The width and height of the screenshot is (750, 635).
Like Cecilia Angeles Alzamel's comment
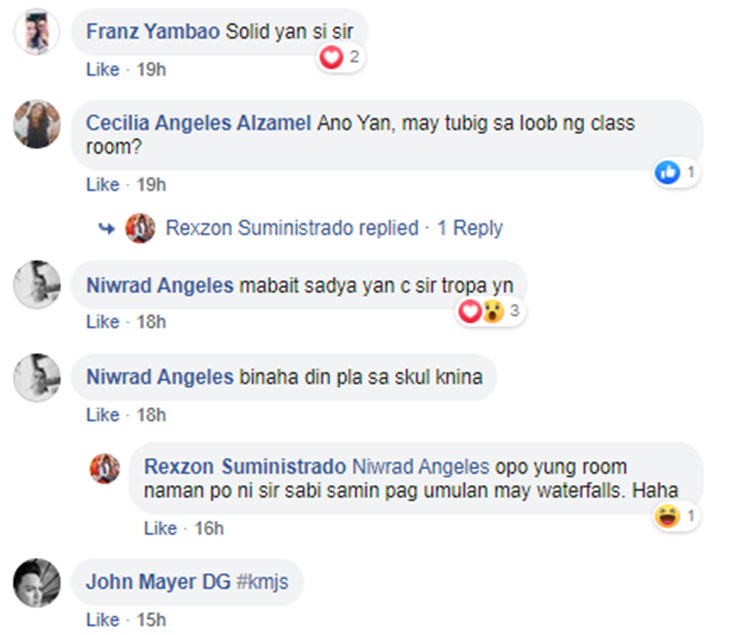(x=102, y=184)
